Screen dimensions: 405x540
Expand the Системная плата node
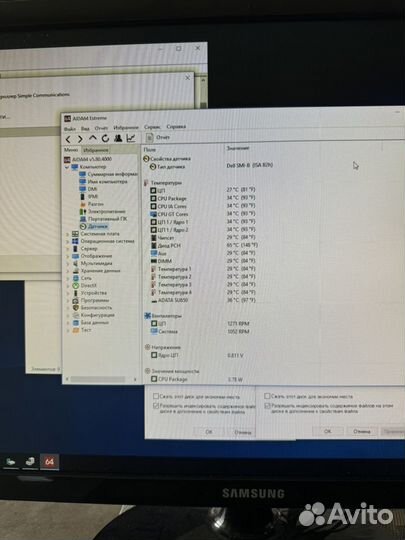(x=68, y=234)
